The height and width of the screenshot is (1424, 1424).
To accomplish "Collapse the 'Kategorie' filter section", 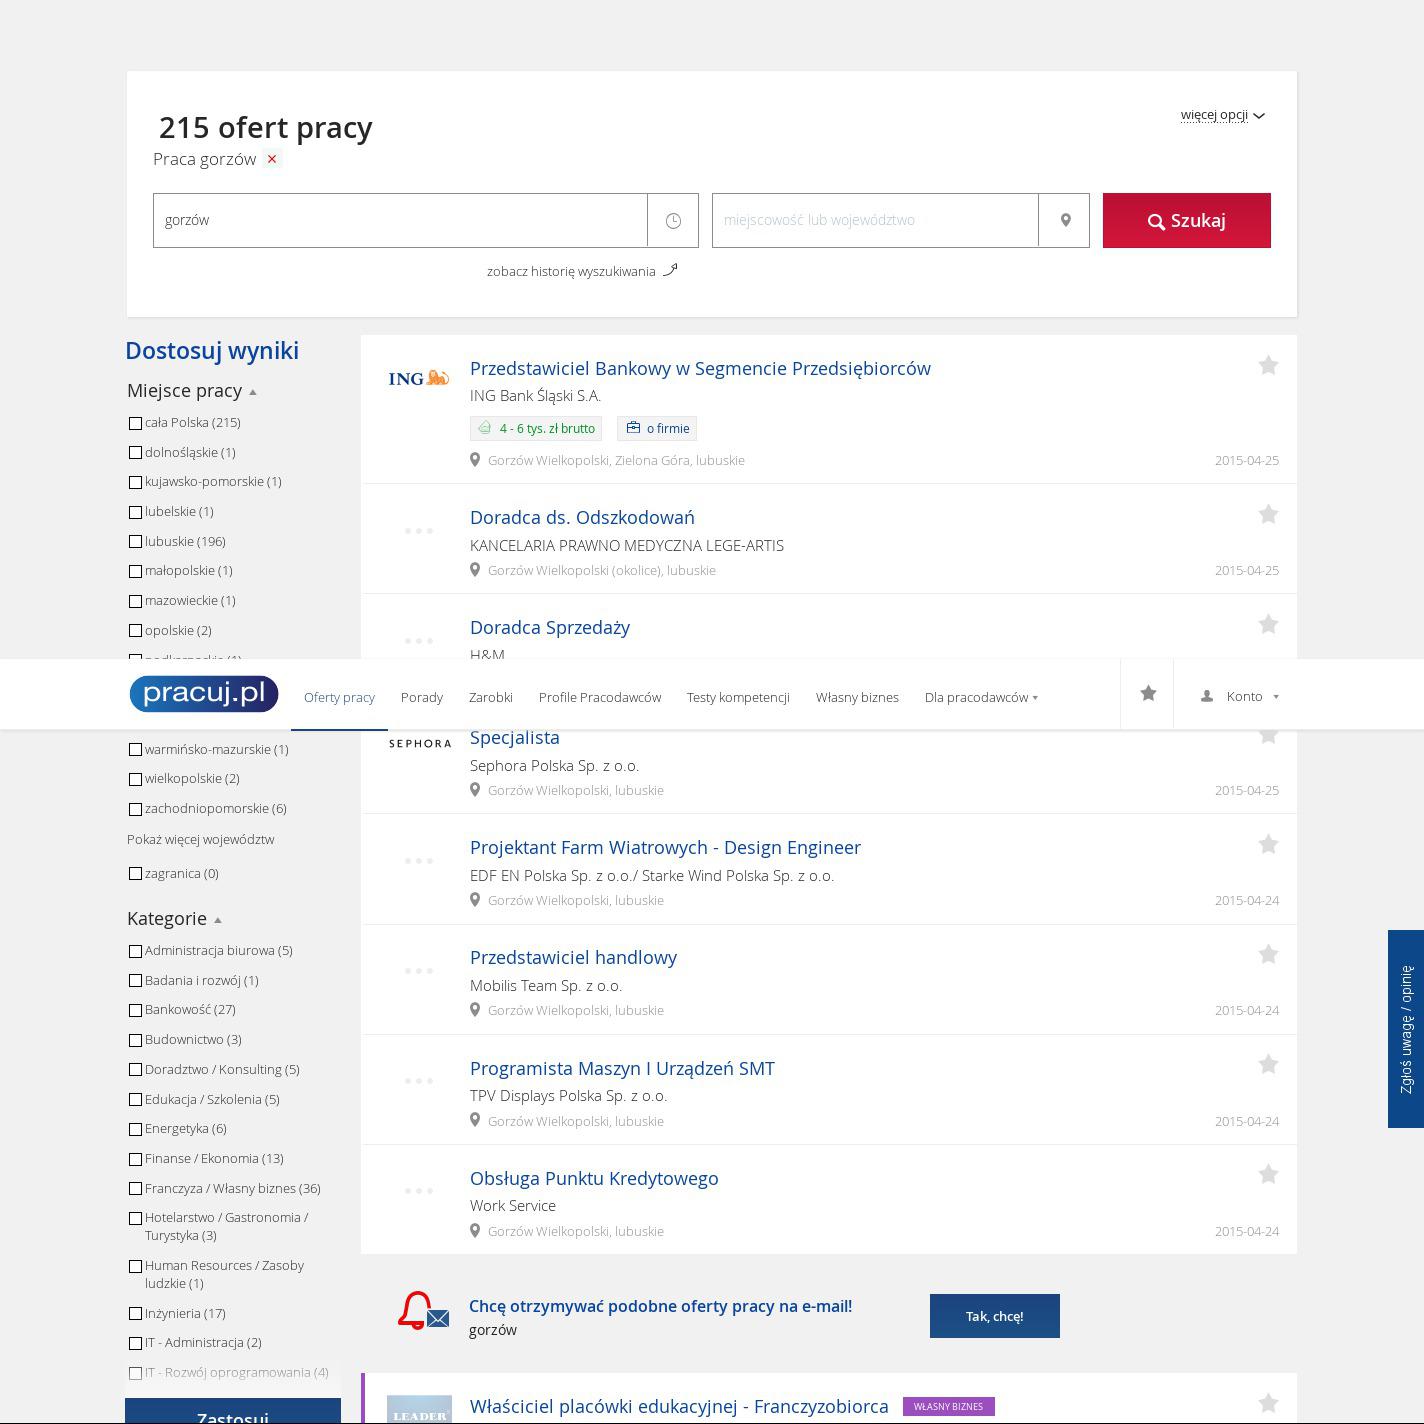I will (x=174, y=919).
